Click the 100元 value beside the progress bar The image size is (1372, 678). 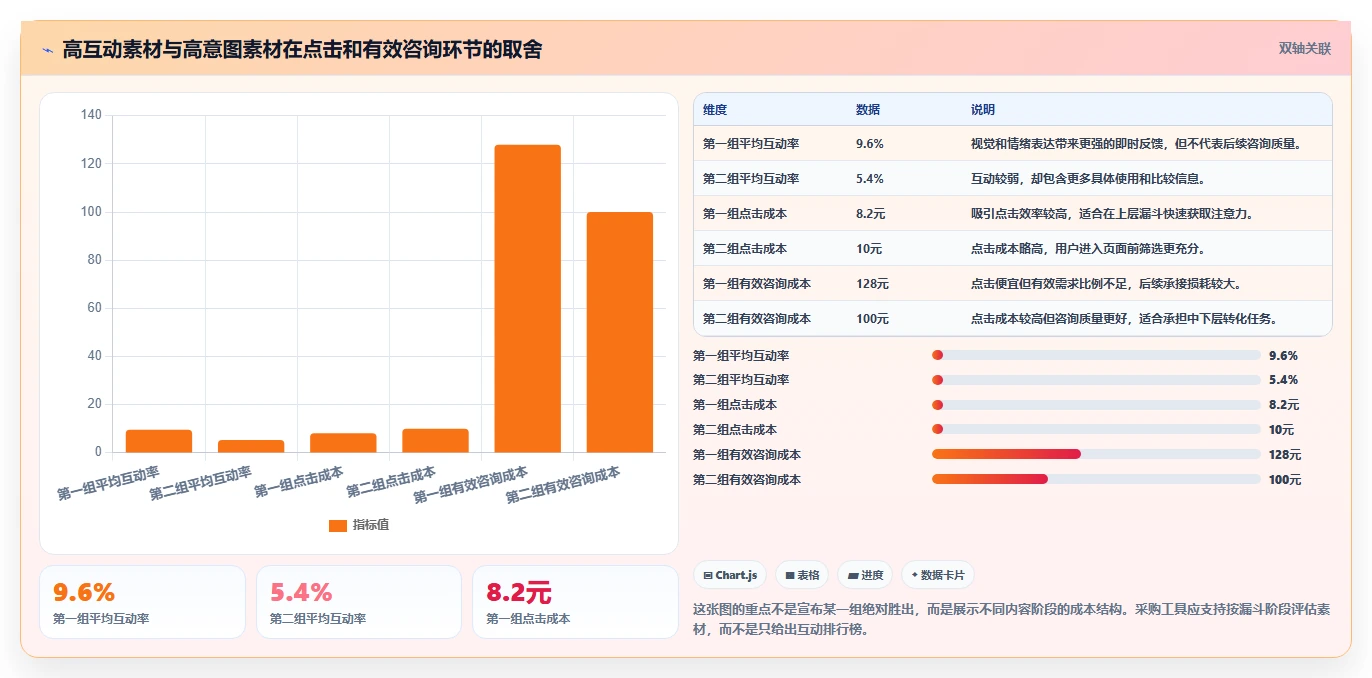(1285, 480)
